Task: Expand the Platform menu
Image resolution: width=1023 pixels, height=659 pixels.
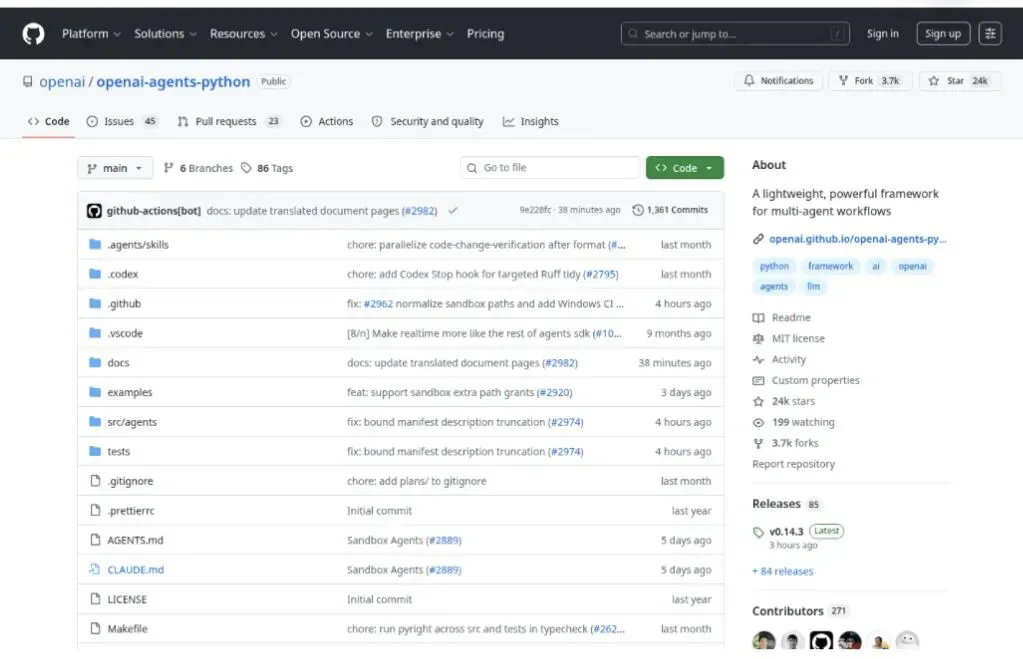Action: coord(91,34)
